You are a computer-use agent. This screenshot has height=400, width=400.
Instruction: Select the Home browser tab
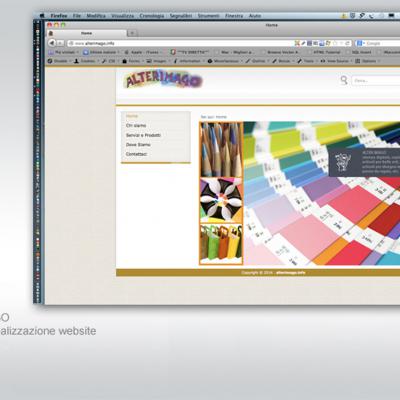tap(87, 33)
